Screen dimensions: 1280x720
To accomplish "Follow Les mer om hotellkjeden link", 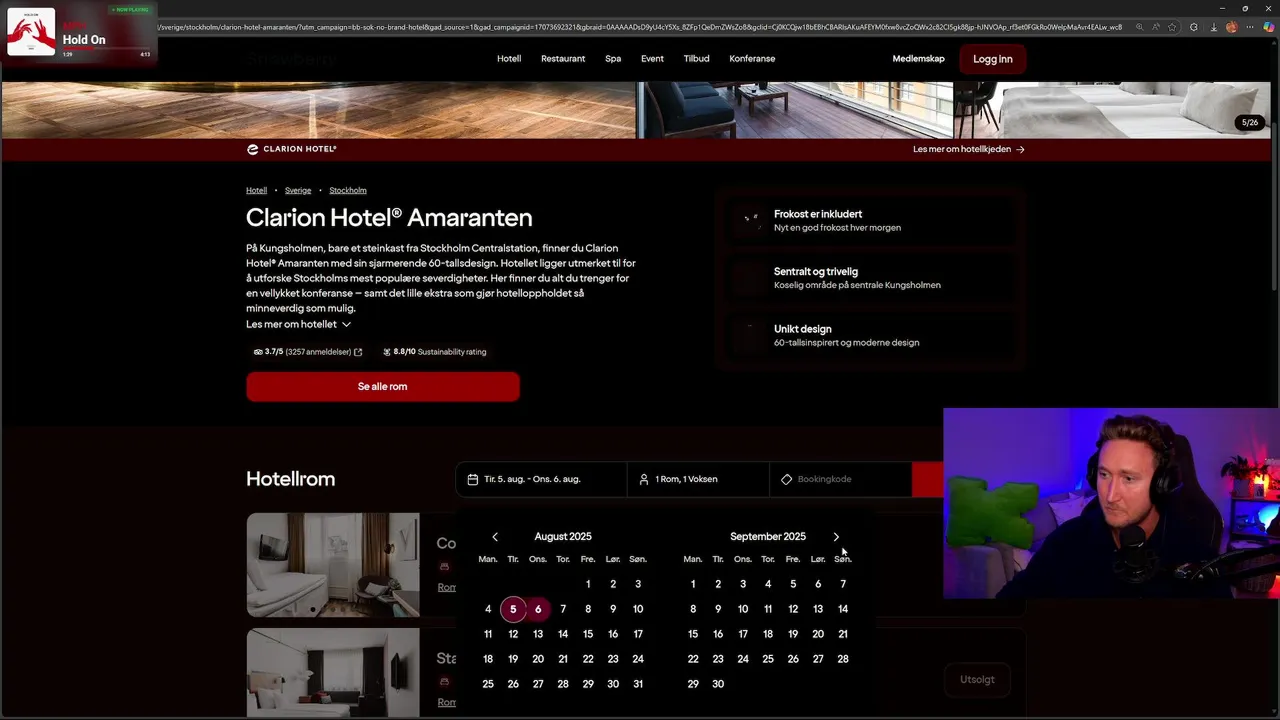I will 968,149.
